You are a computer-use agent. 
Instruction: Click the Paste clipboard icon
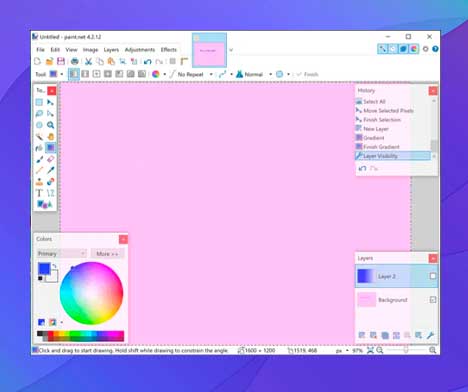(x=111, y=61)
